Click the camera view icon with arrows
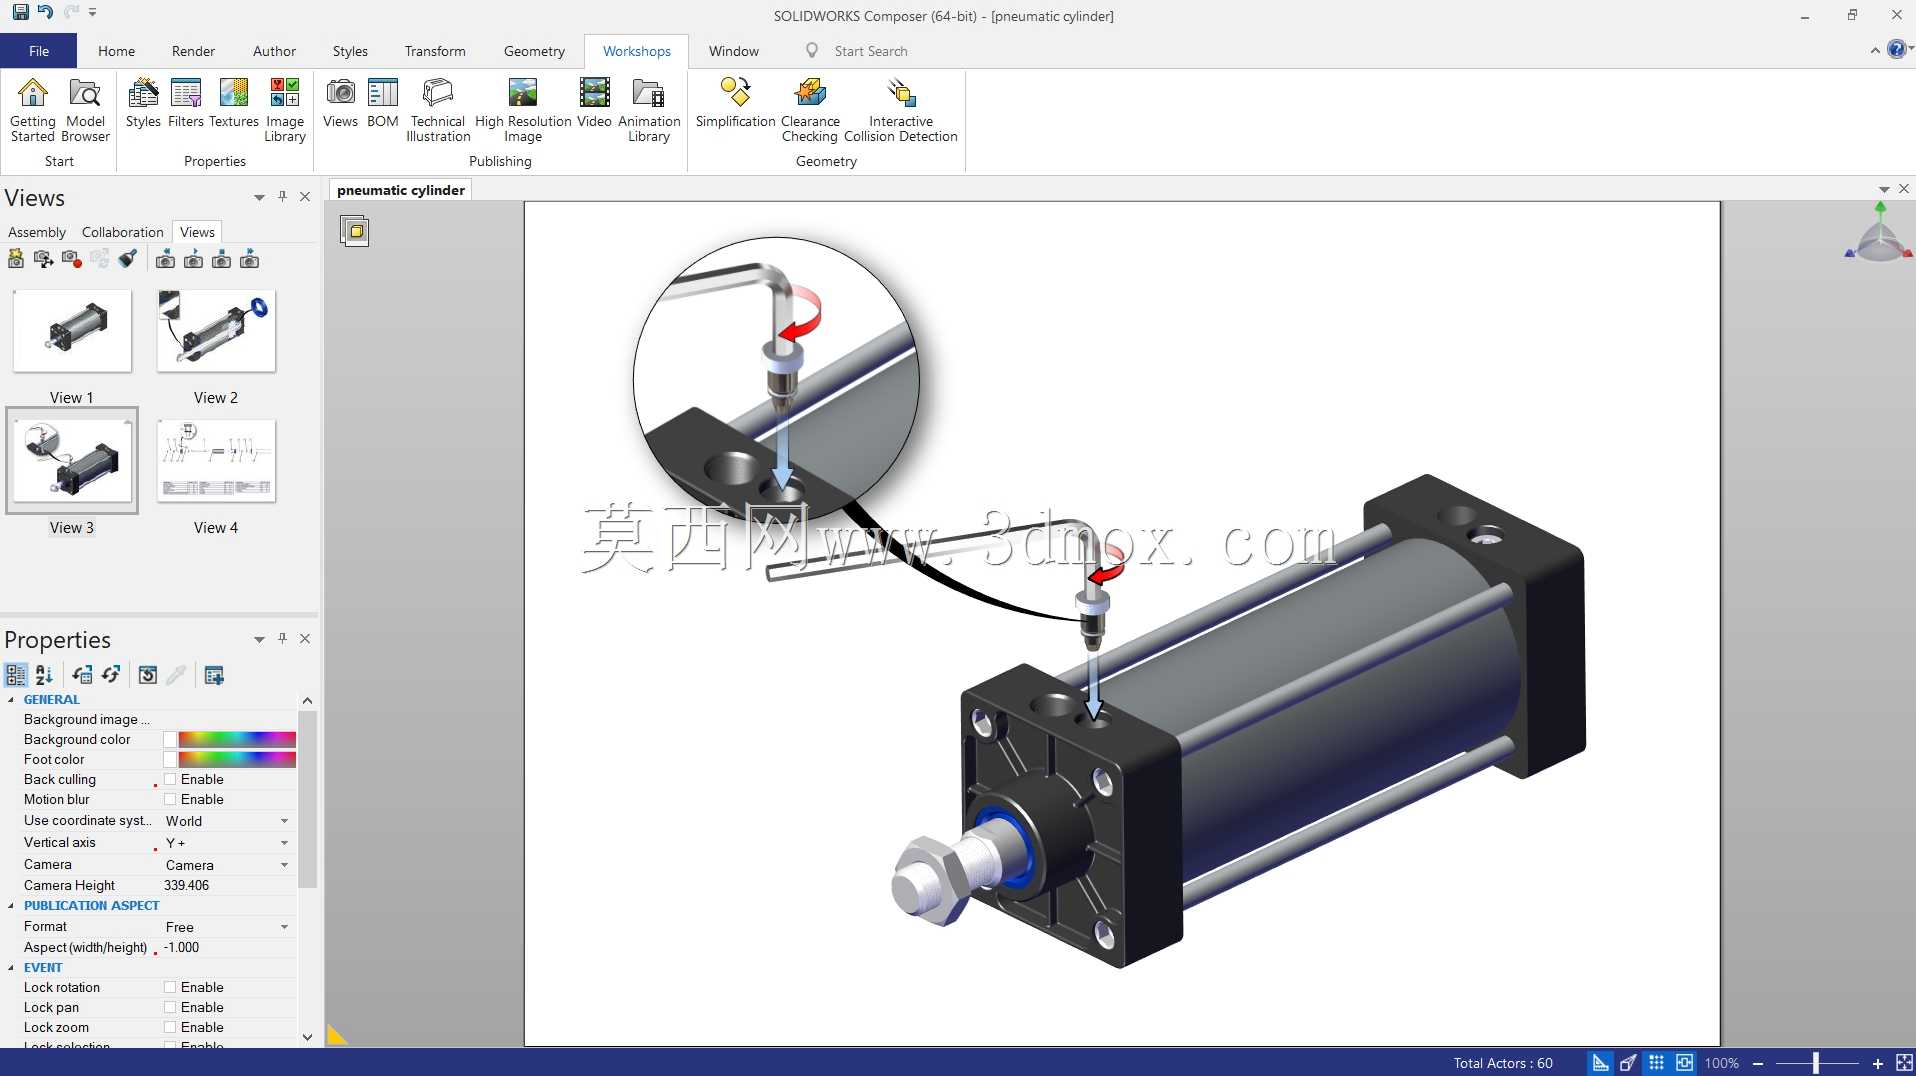The width and height of the screenshot is (1916, 1076). pyautogui.click(x=43, y=260)
